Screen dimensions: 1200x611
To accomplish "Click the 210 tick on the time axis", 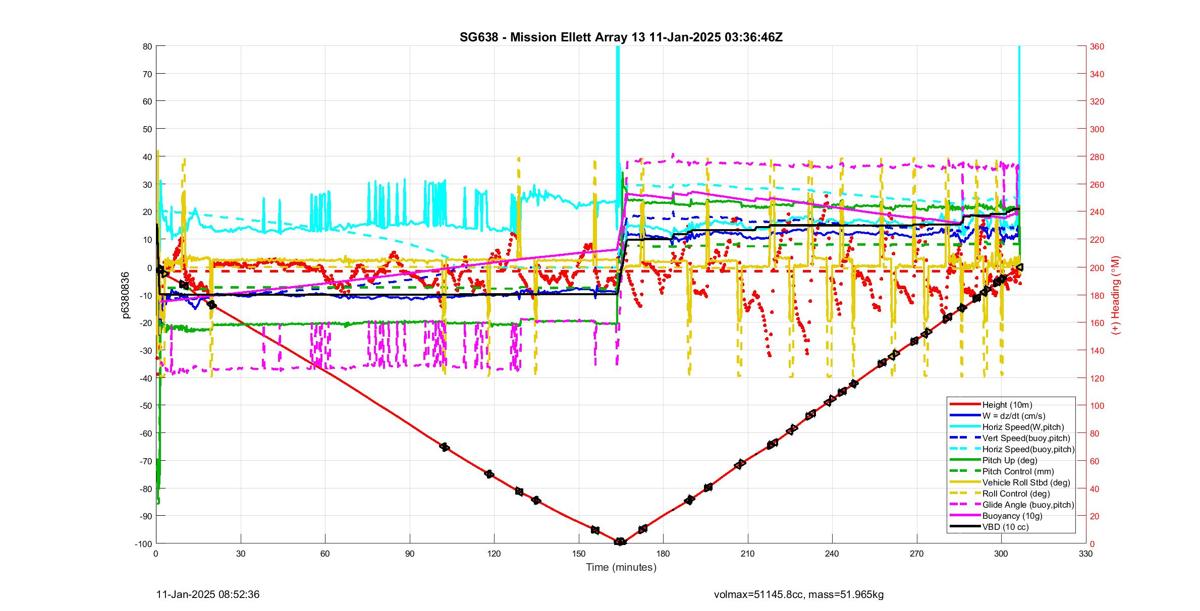I will 747,553.
